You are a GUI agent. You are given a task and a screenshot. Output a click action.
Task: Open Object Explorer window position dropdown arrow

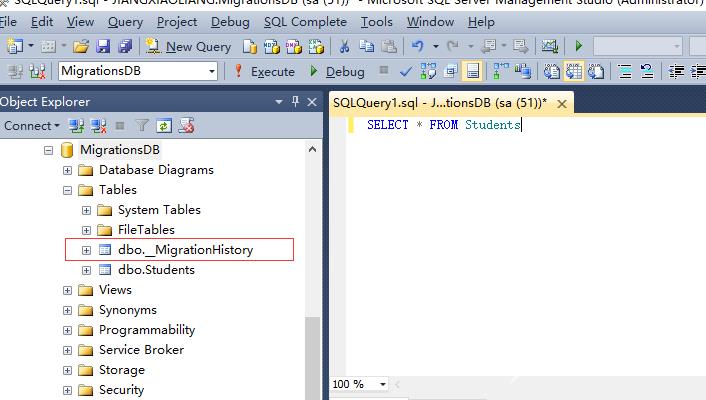coord(279,102)
